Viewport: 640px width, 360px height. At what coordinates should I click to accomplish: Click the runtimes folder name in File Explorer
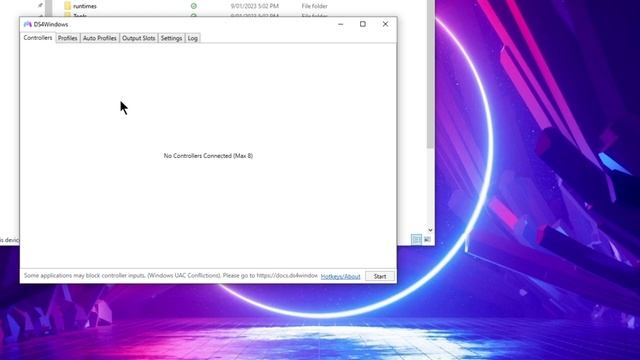pos(85,6)
